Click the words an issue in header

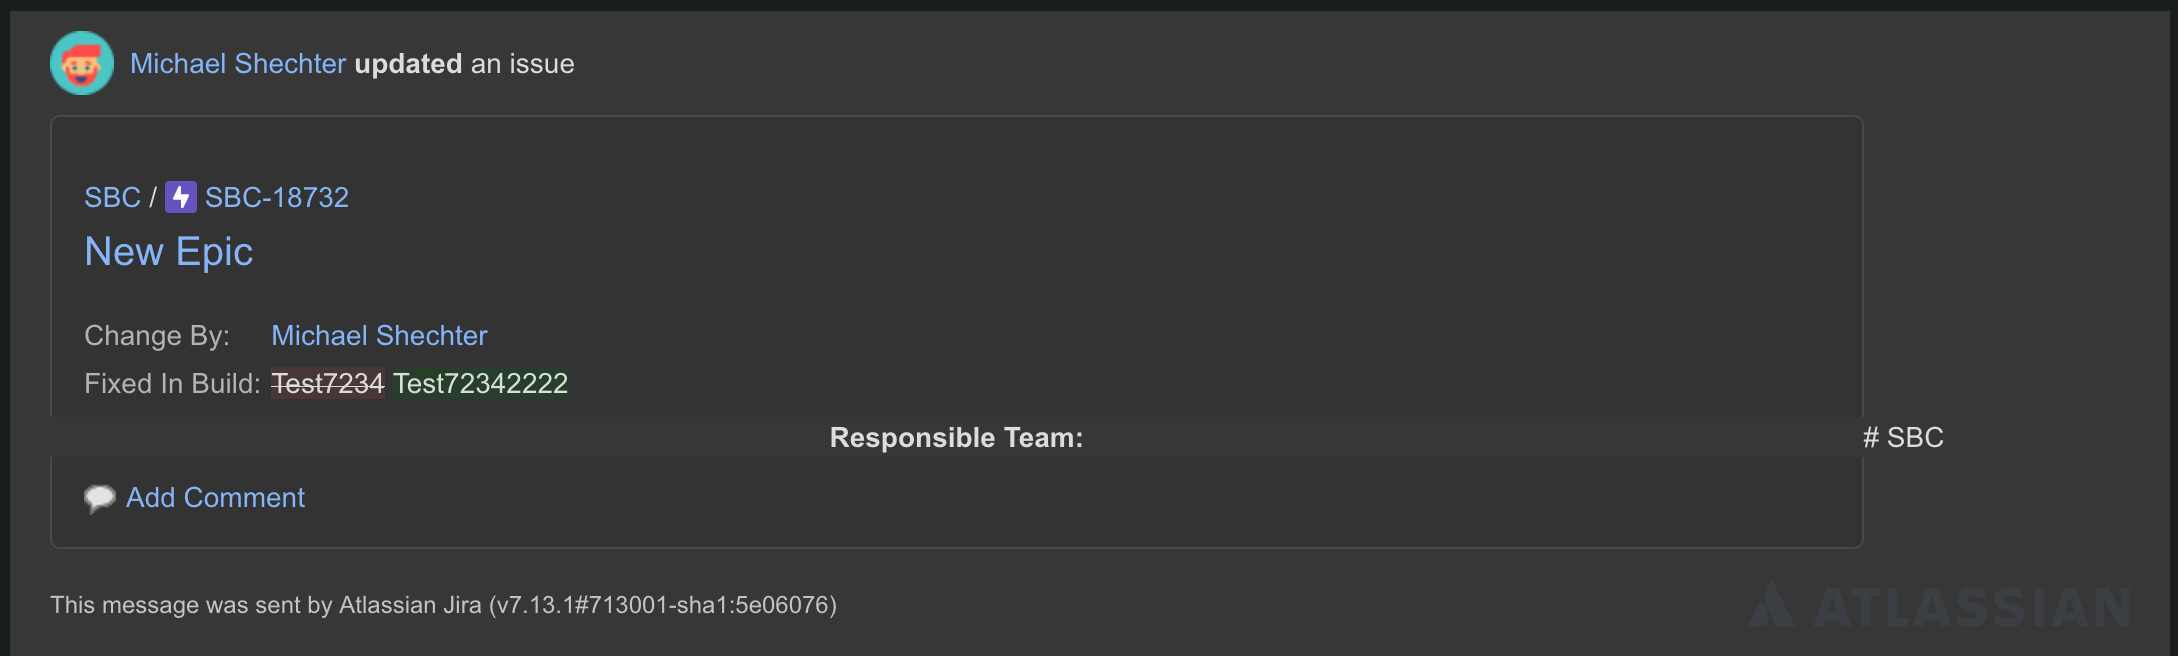523,64
